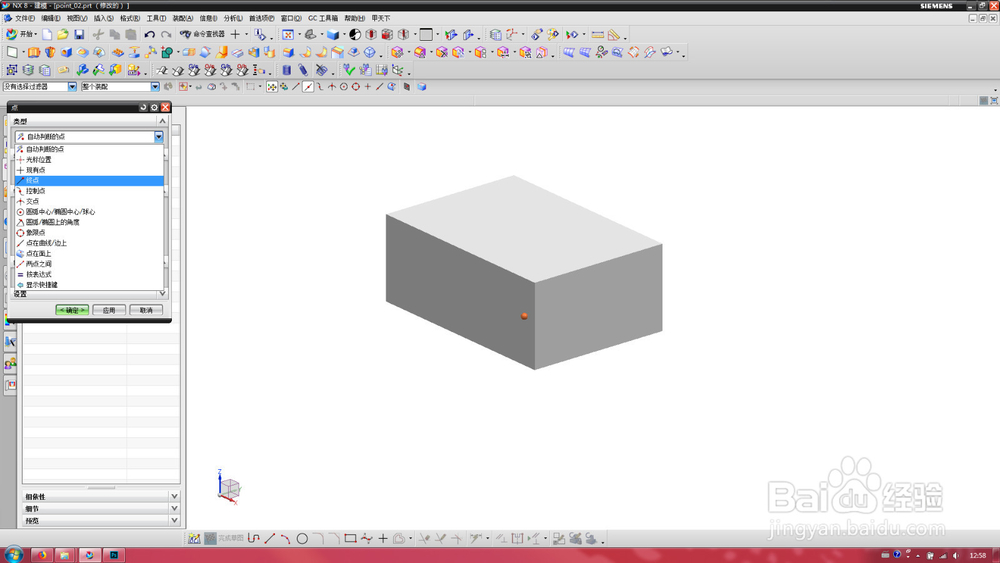Save the part with disk icon
Image resolution: width=1000 pixels, height=563 pixels.
[79, 34]
